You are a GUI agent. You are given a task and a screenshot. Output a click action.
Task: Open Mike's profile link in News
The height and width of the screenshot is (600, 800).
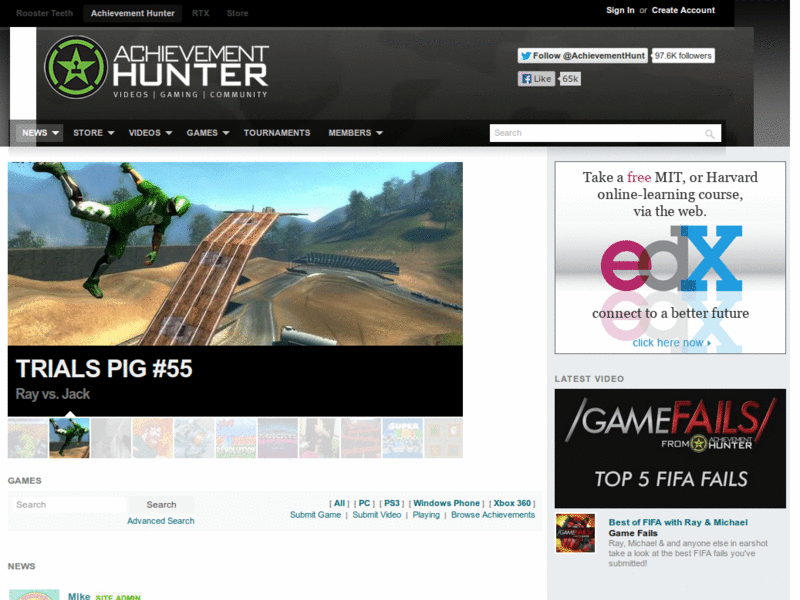(x=79, y=596)
